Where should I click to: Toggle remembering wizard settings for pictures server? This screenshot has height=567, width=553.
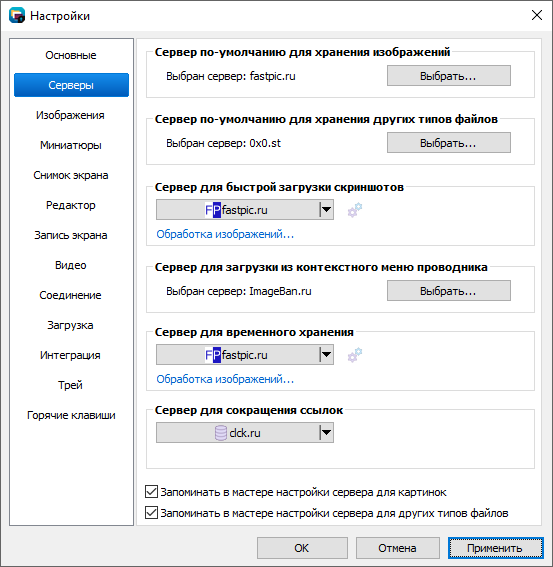click(x=151, y=492)
